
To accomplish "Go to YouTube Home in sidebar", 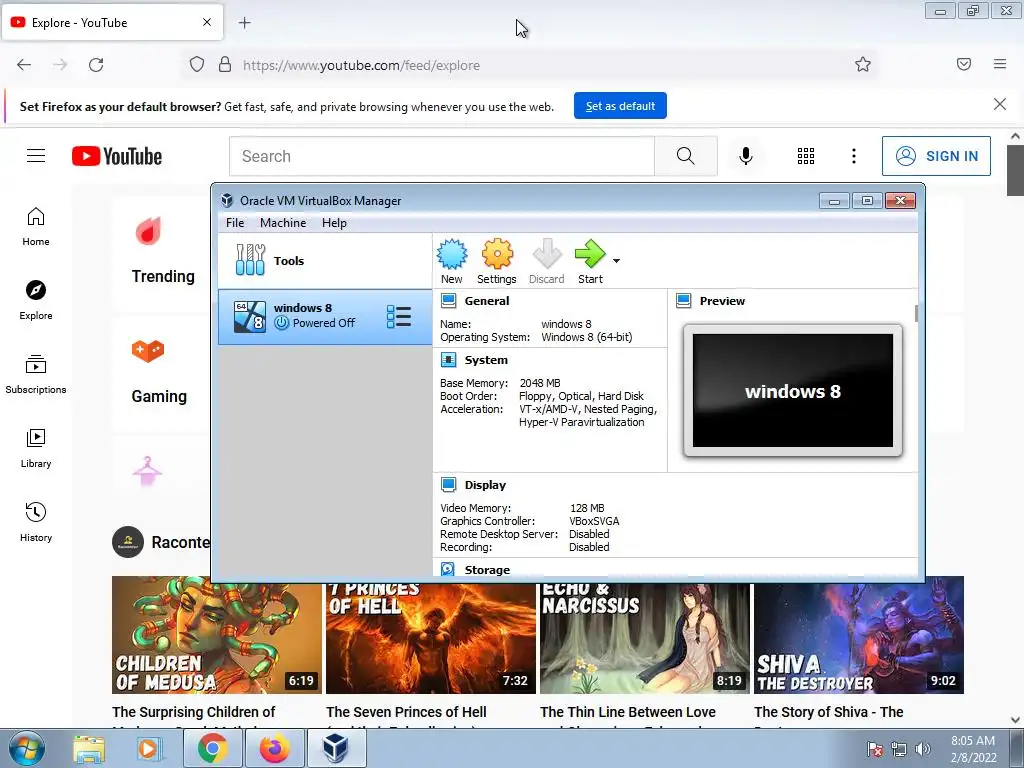I will coord(36,227).
